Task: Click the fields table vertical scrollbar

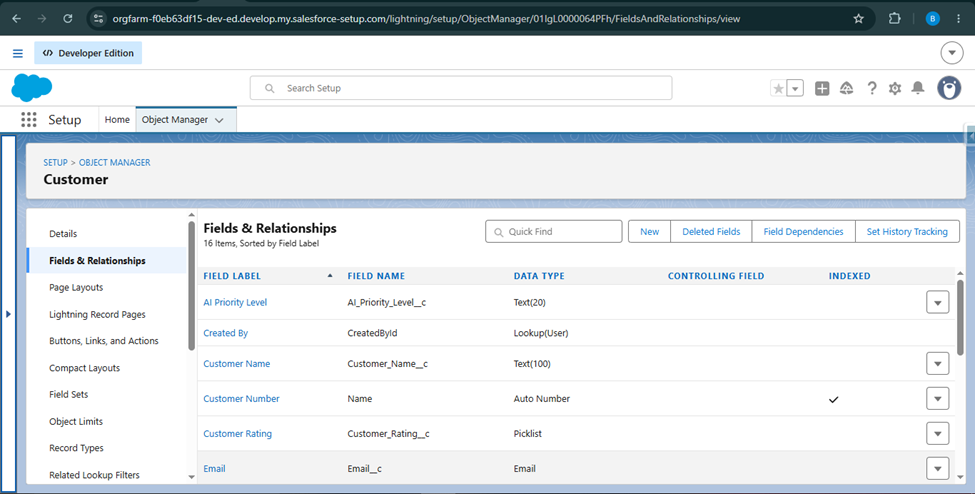Action: coord(960,317)
